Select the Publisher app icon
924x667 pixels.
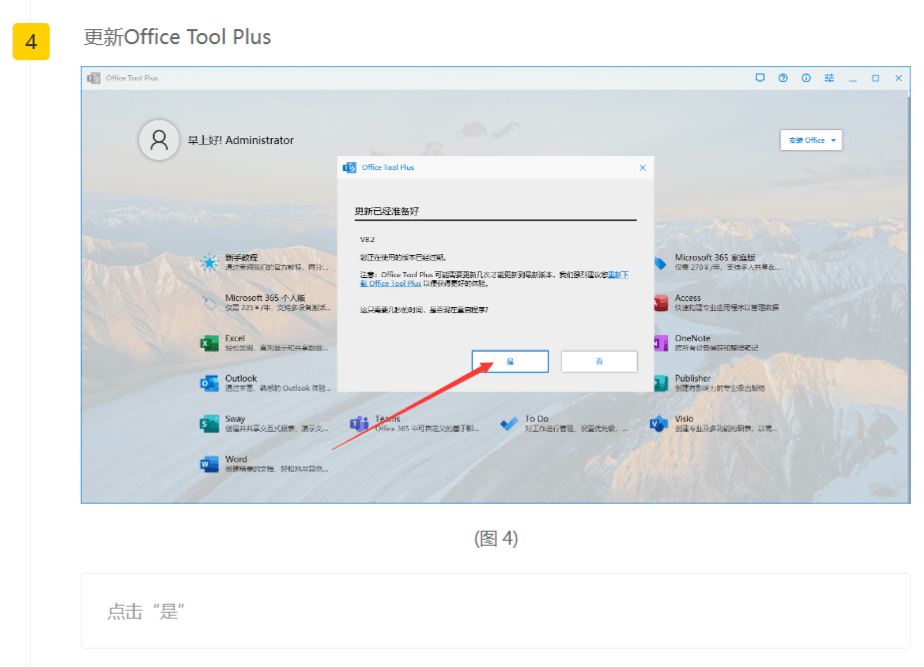(661, 383)
